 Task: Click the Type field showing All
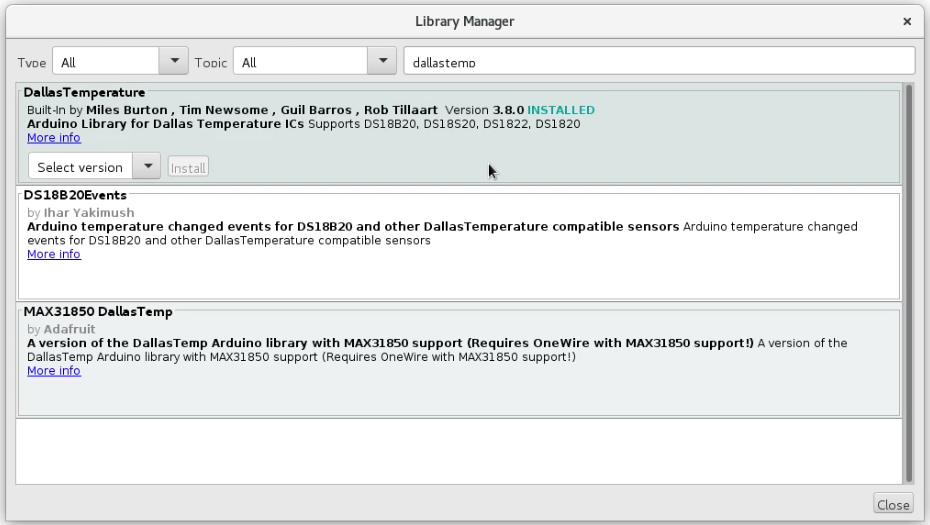pos(106,62)
